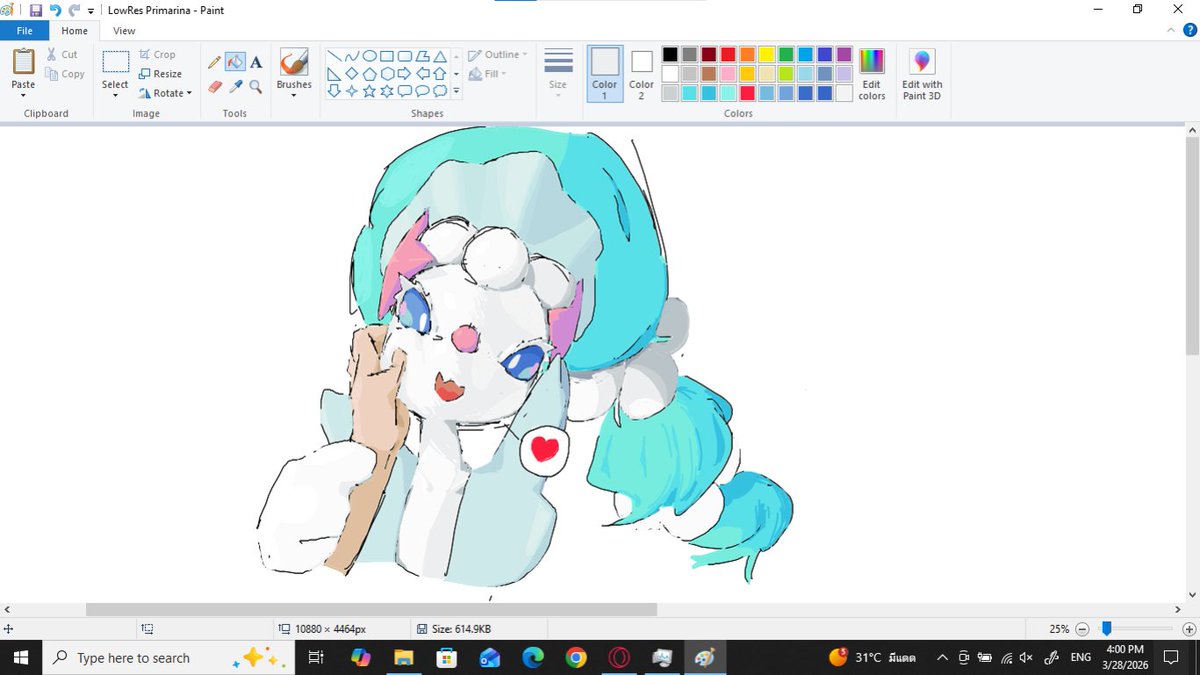Open Microsoft Edge from the taskbar
1200x675 pixels.
(x=533, y=658)
